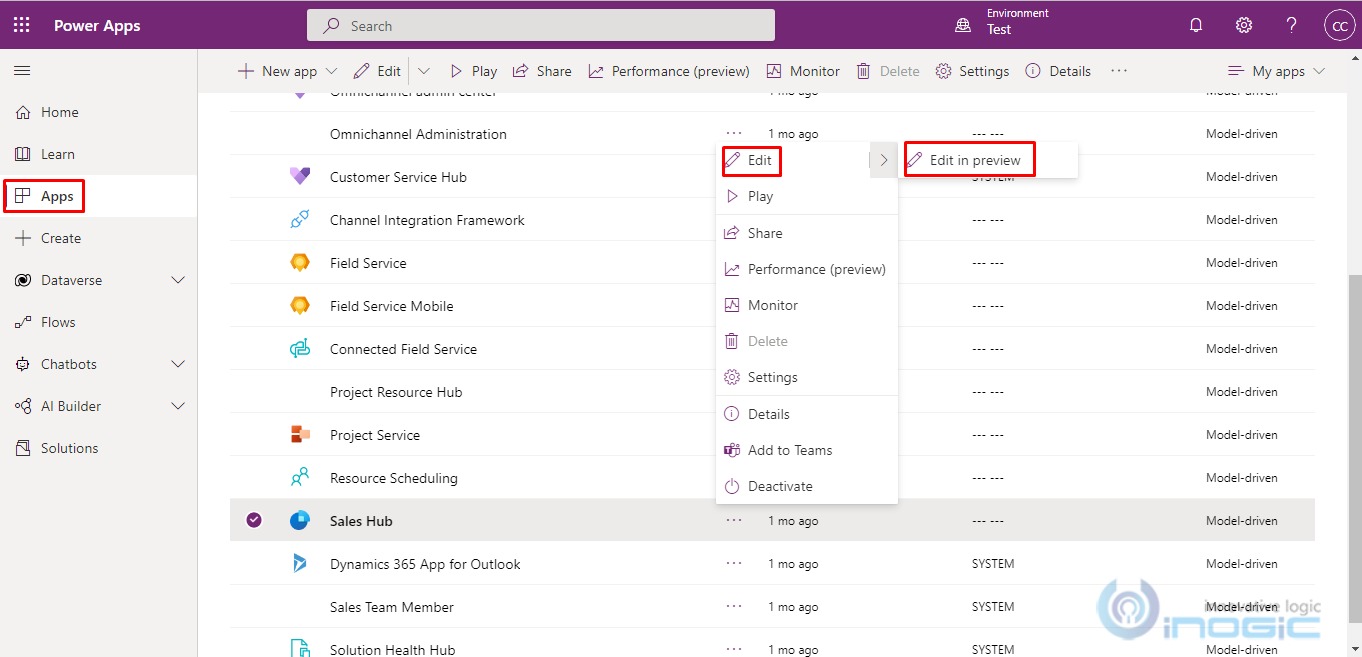Image resolution: width=1362 pixels, height=657 pixels.
Task: Open ellipsis menu for Solution Health Hub row
Action: pyautogui.click(x=734, y=648)
